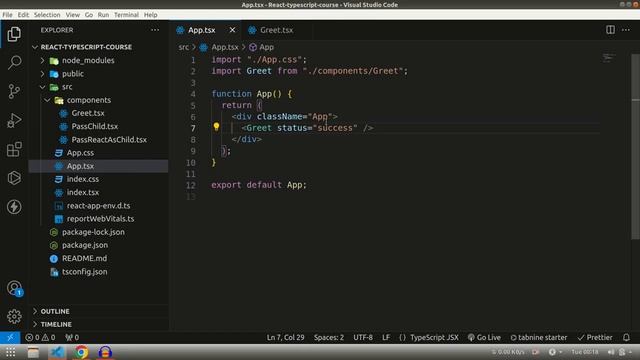Image resolution: width=640 pixels, height=360 pixels.
Task: Open the Extensions view icon
Action: pos(14,149)
